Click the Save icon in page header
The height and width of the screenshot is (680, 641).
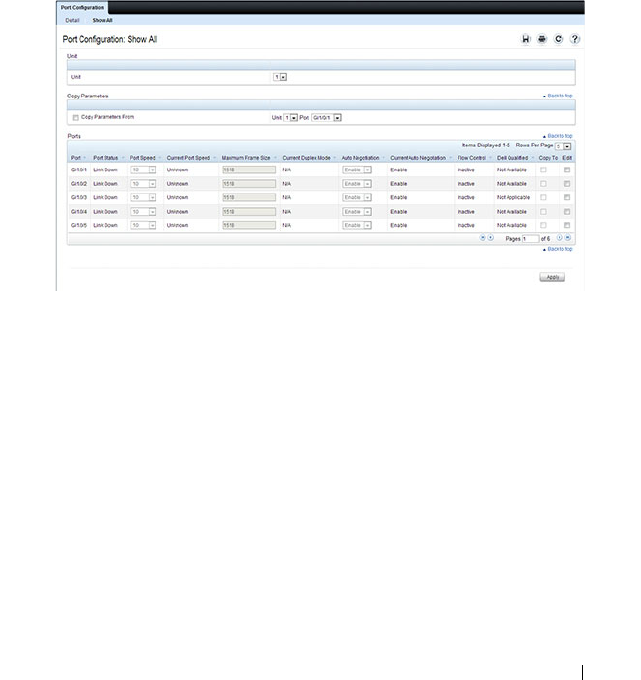526,39
